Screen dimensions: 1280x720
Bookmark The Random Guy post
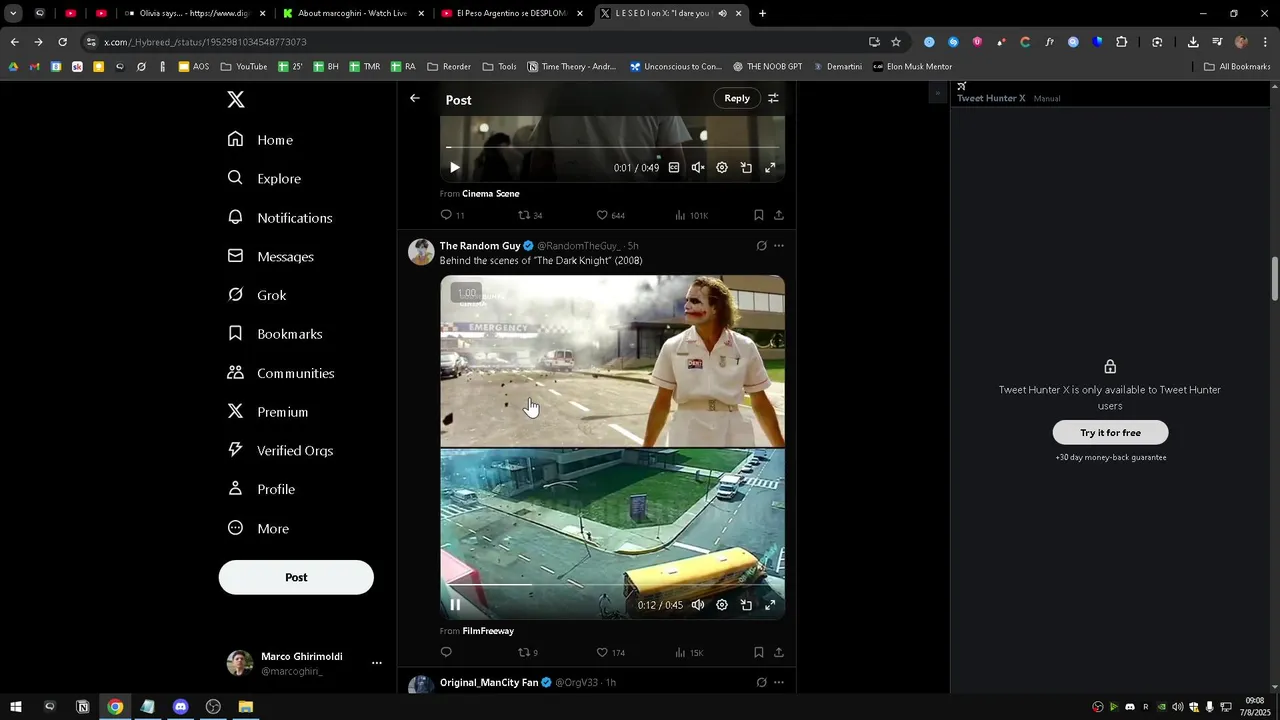(x=759, y=652)
